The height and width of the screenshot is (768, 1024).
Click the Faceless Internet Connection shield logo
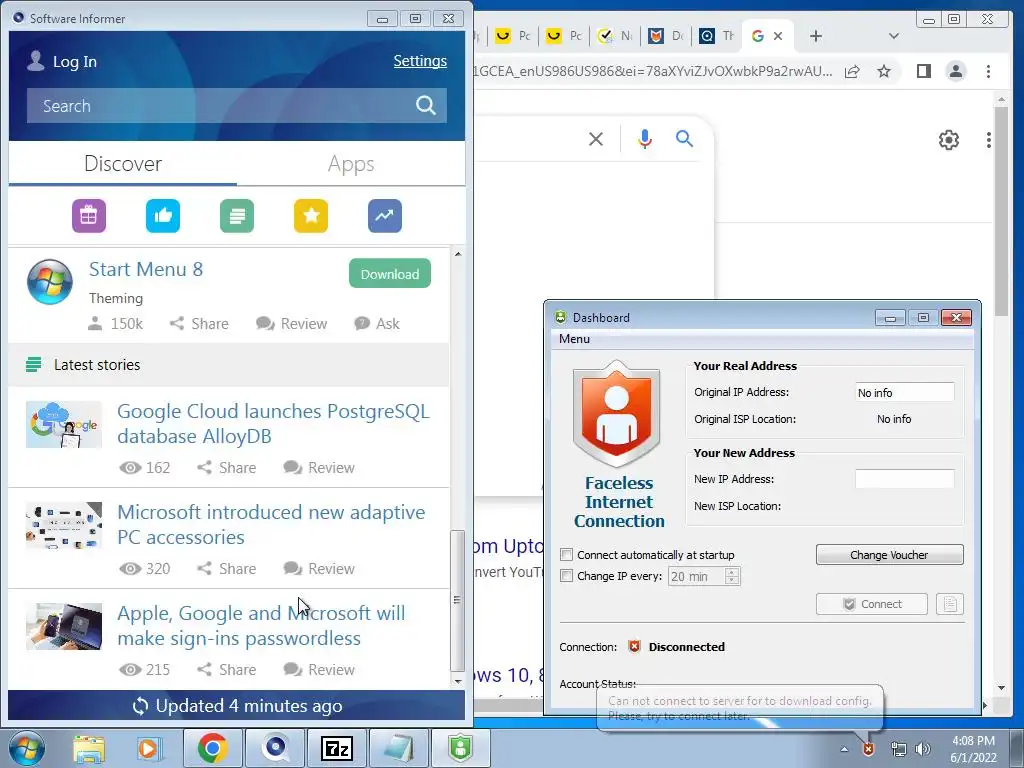(x=616, y=413)
